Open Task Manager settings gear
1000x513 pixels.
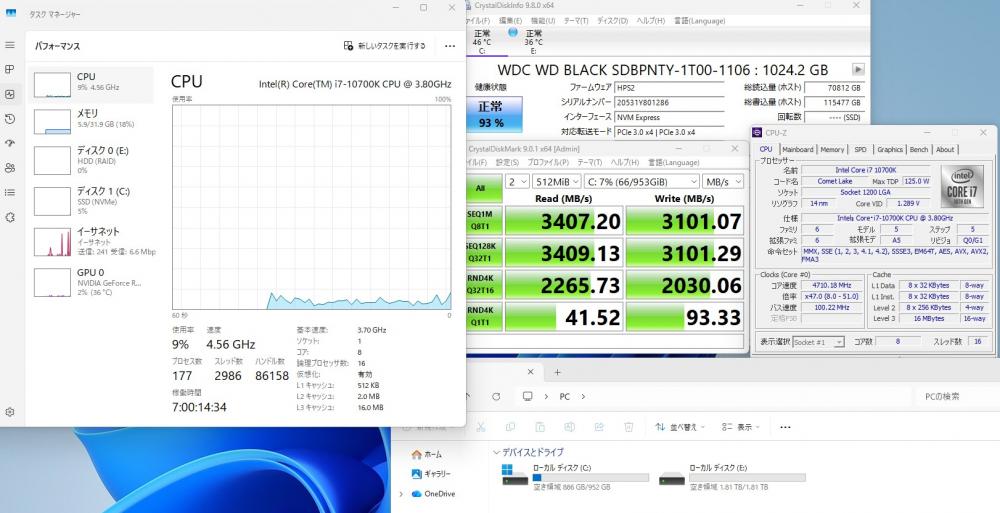(x=10, y=412)
